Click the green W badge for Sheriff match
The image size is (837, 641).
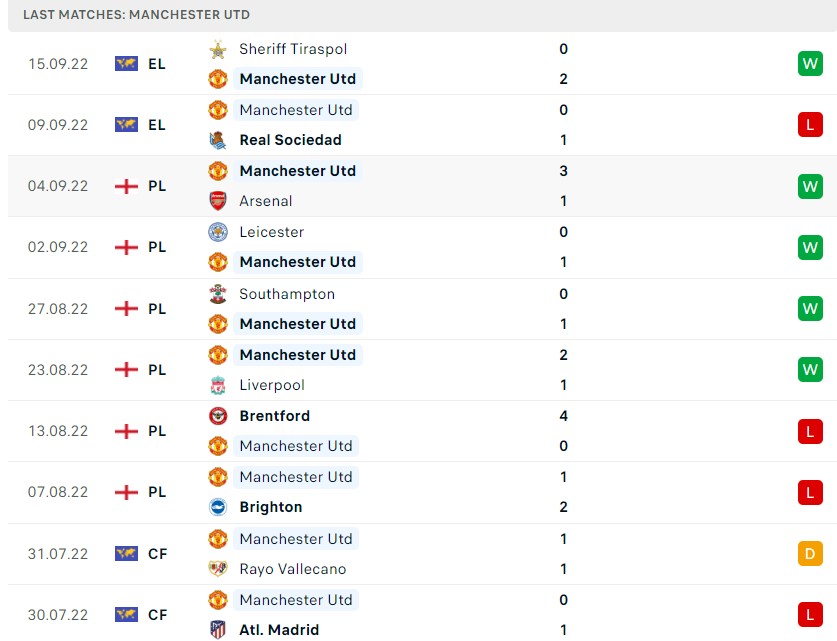tap(809, 64)
